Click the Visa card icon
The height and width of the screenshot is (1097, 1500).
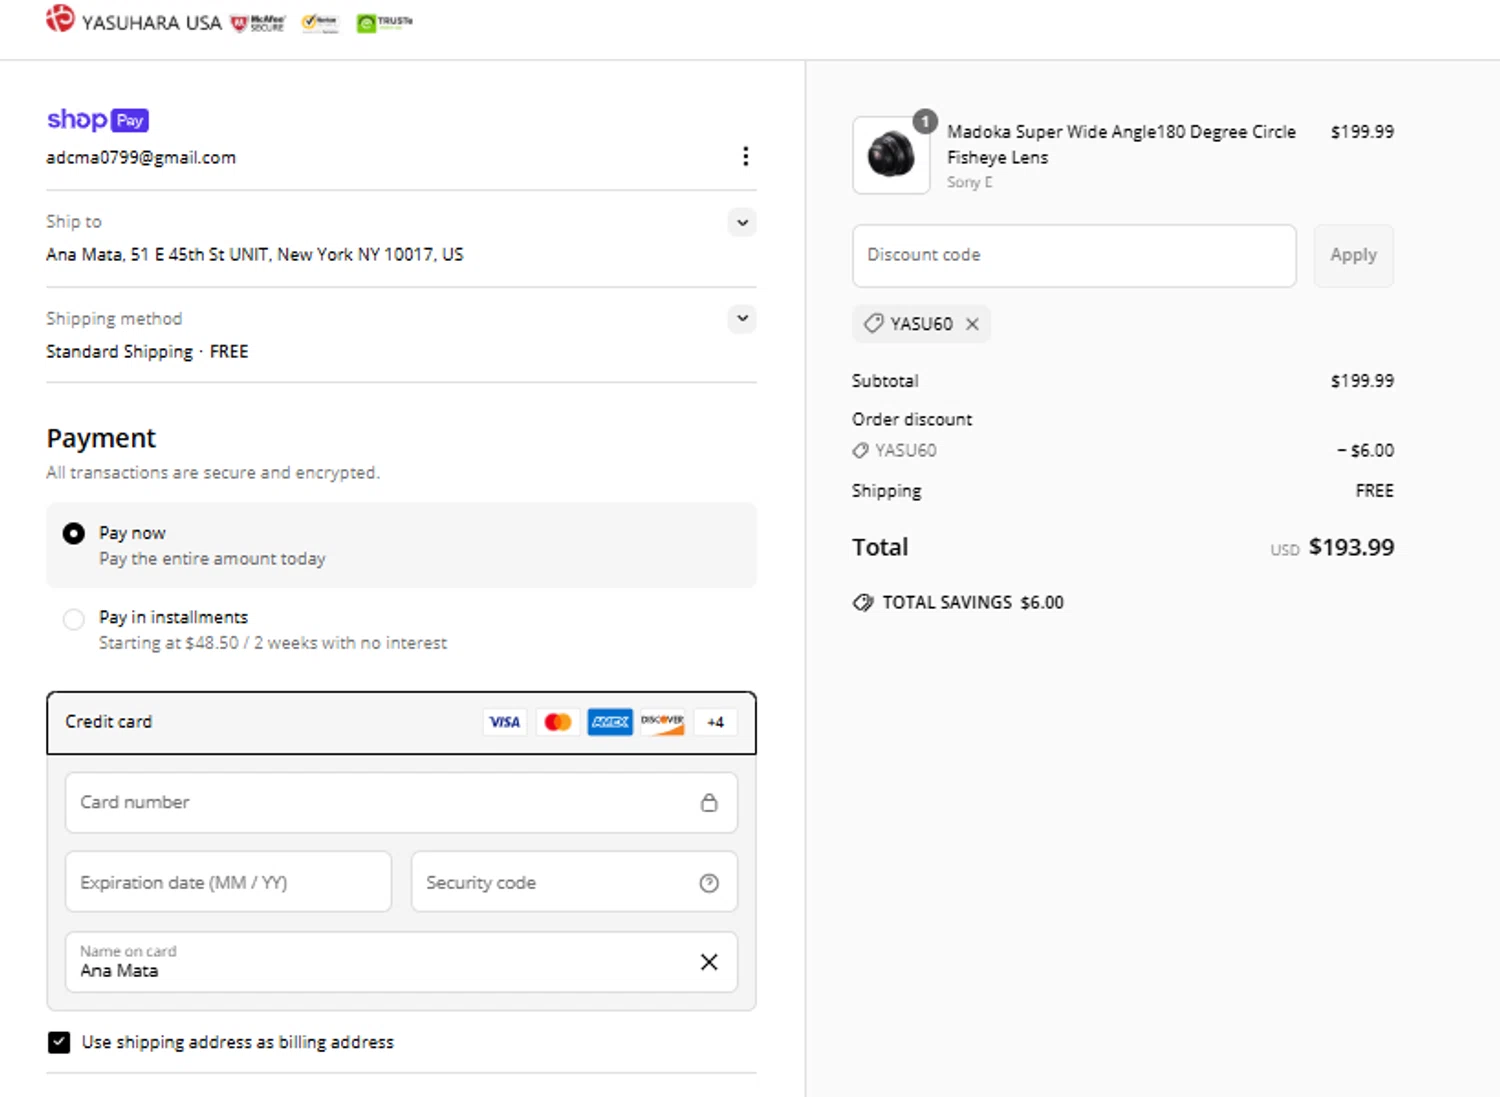pos(505,722)
